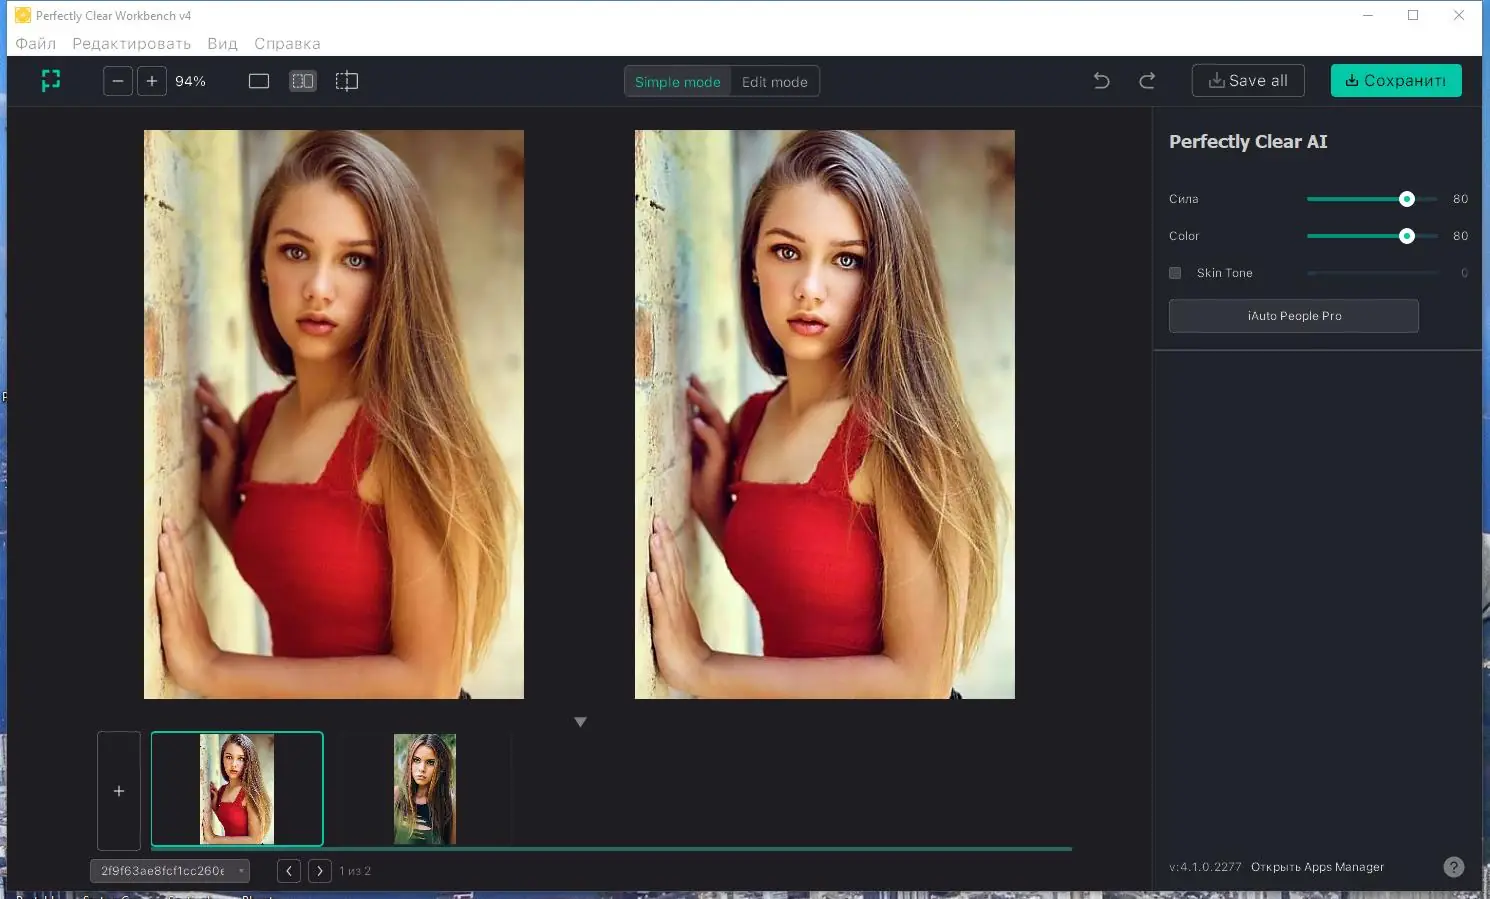
Task: Expand the file name dropdown in the filmstrip
Action: pos(241,871)
